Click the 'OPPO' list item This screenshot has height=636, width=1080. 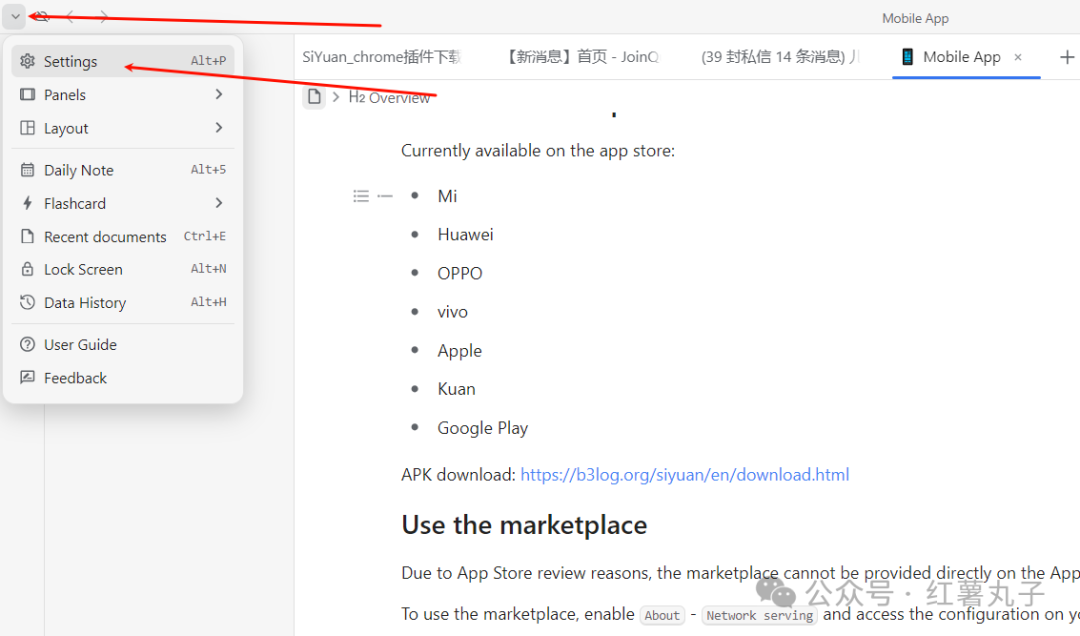460,274
